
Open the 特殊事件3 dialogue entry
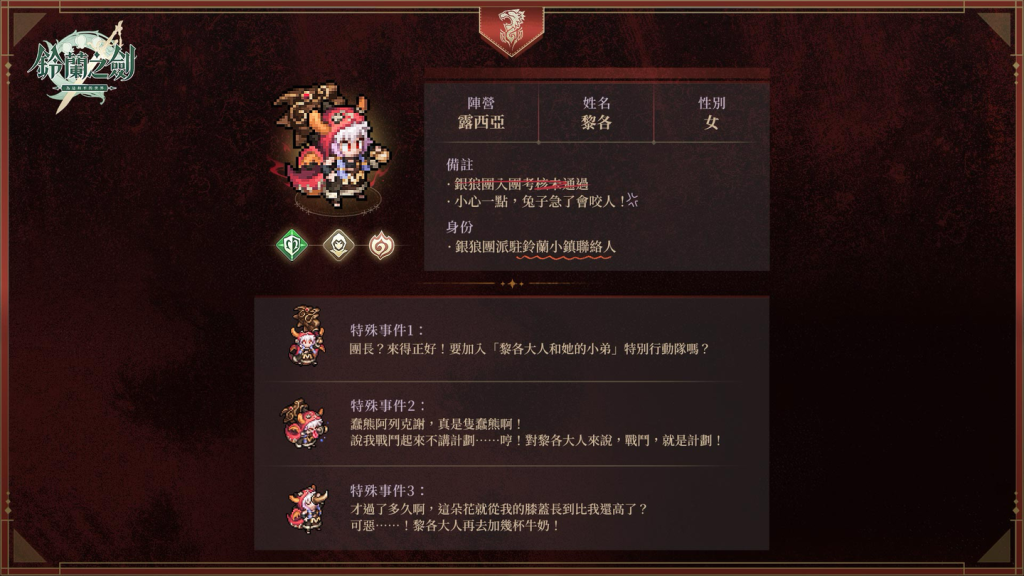coord(511,508)
